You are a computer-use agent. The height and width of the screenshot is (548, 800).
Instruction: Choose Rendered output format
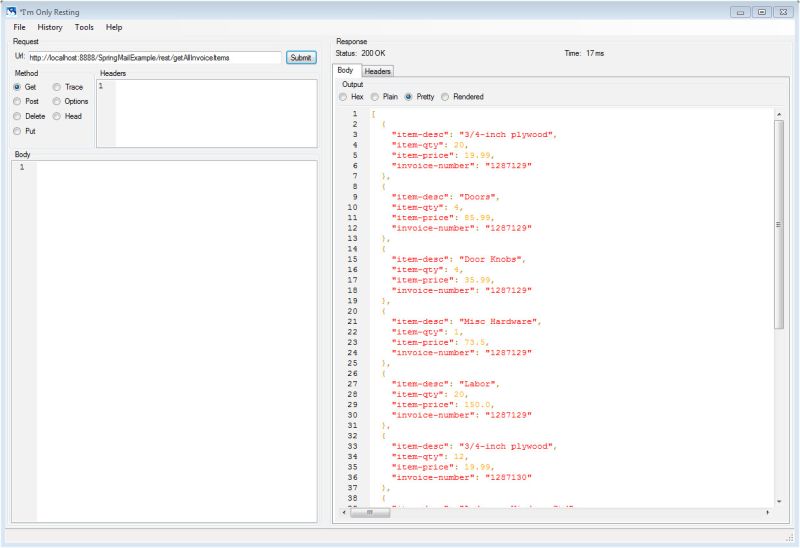462,97
